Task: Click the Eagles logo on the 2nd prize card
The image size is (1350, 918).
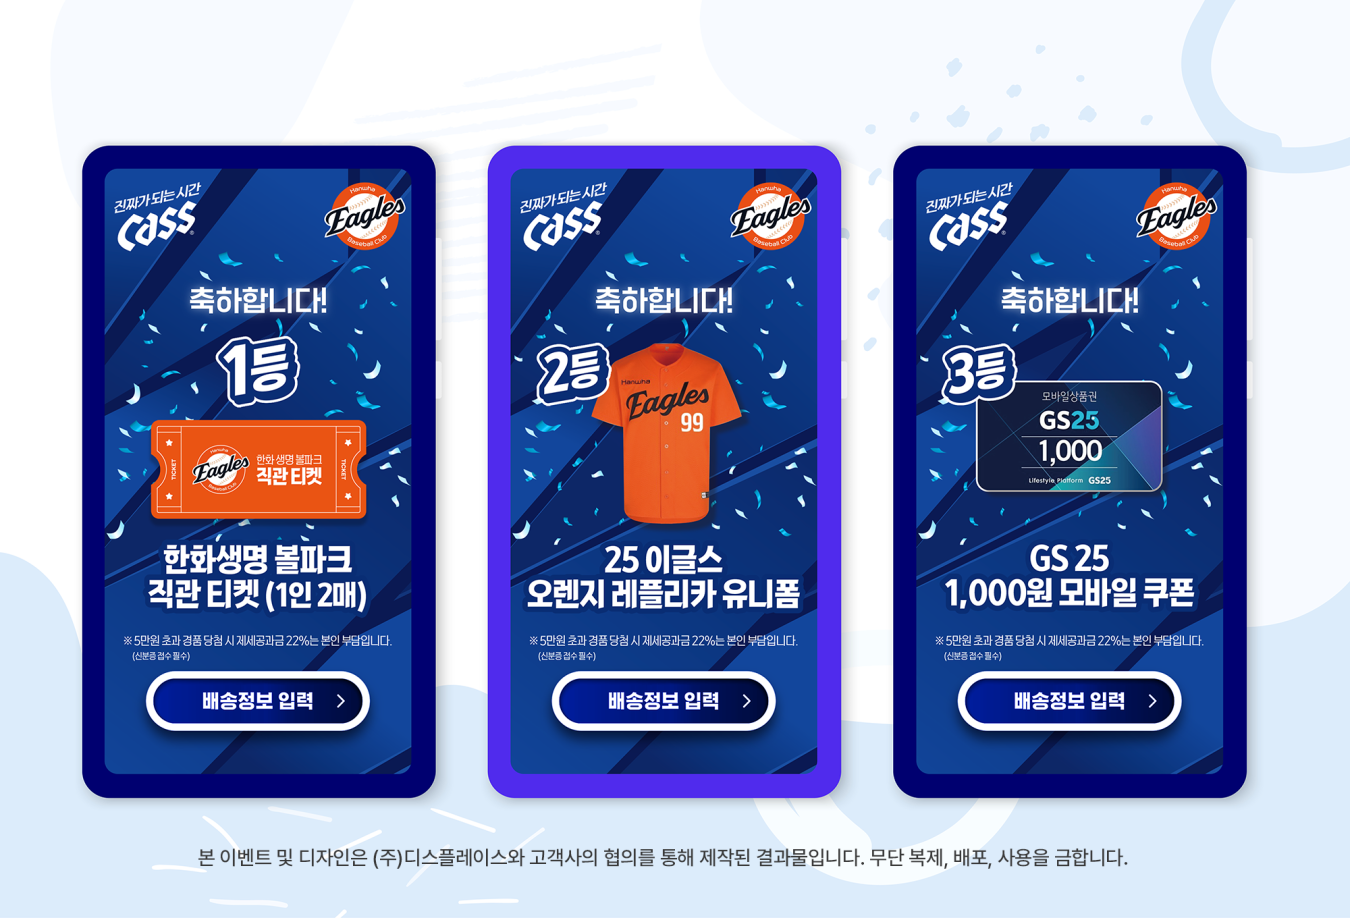Action: click(770, 215)
